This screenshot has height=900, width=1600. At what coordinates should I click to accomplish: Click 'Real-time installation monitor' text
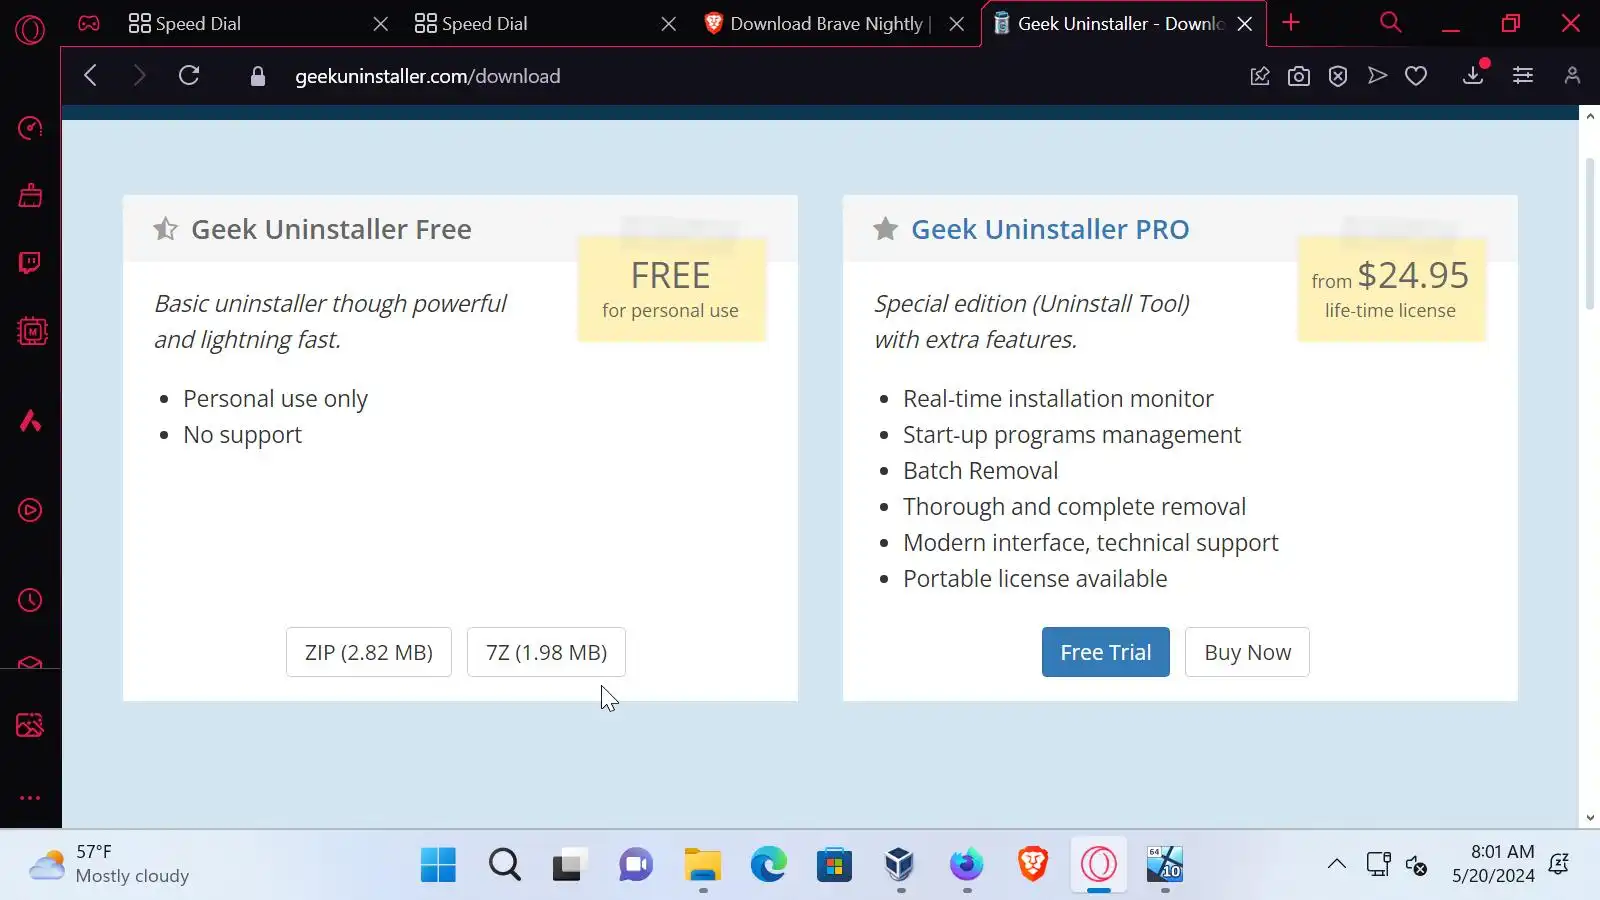tap(1058, 399)
